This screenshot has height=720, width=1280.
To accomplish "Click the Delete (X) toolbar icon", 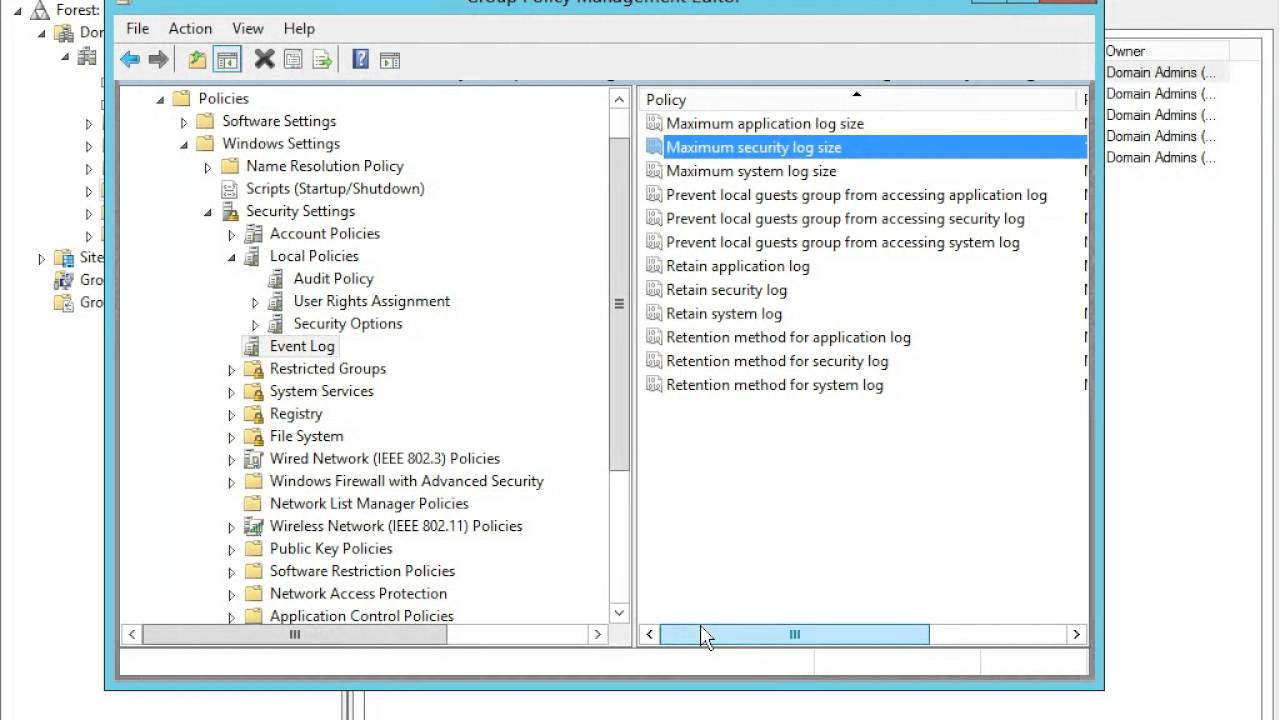I will 264,60.
